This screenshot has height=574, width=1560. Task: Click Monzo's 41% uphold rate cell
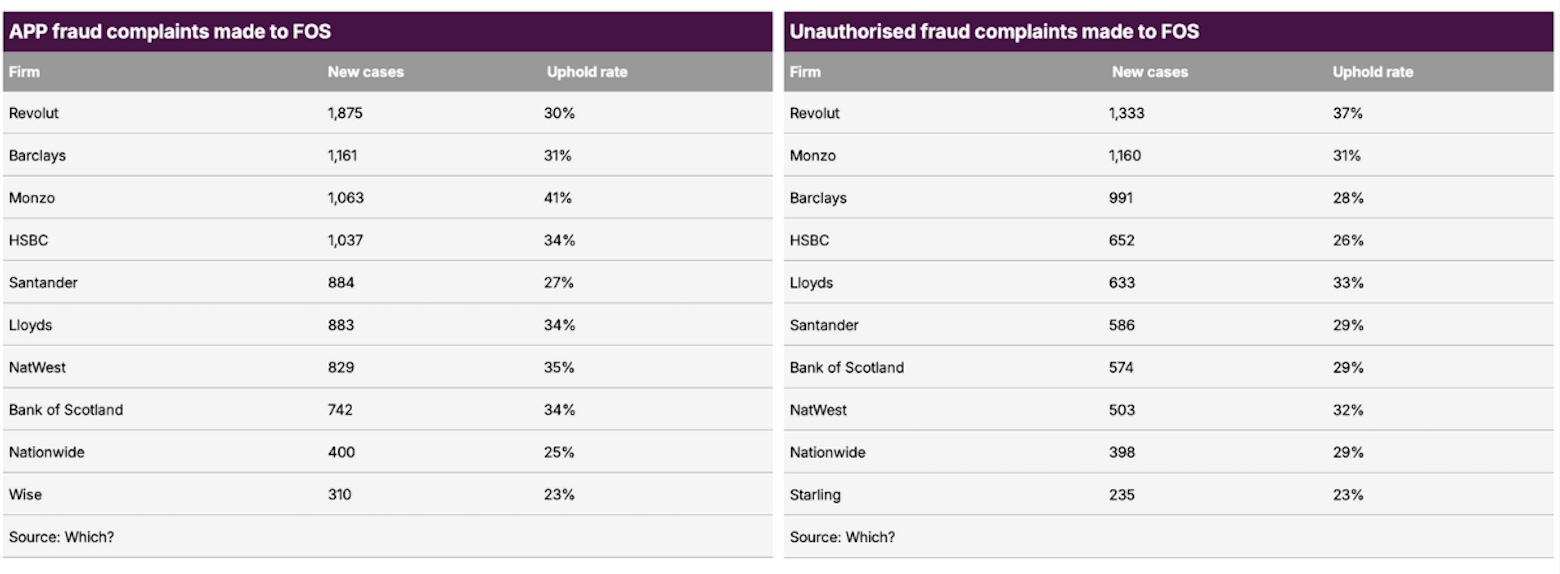point(558,198)
